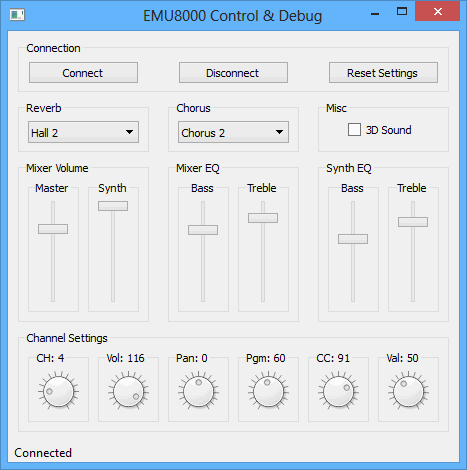The height and width of the screenshot is (470, 467).
Task: Click the CH: 4 channel dial knob
Action: pos(58,391)
